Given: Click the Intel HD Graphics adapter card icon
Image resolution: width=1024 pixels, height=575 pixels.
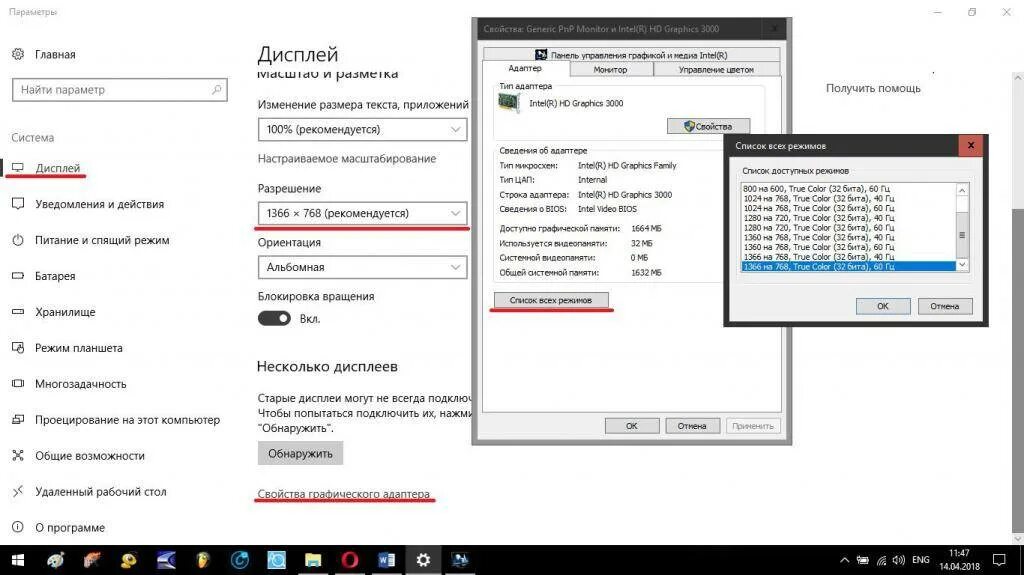Looking at the screenshot, I should 509,103.
